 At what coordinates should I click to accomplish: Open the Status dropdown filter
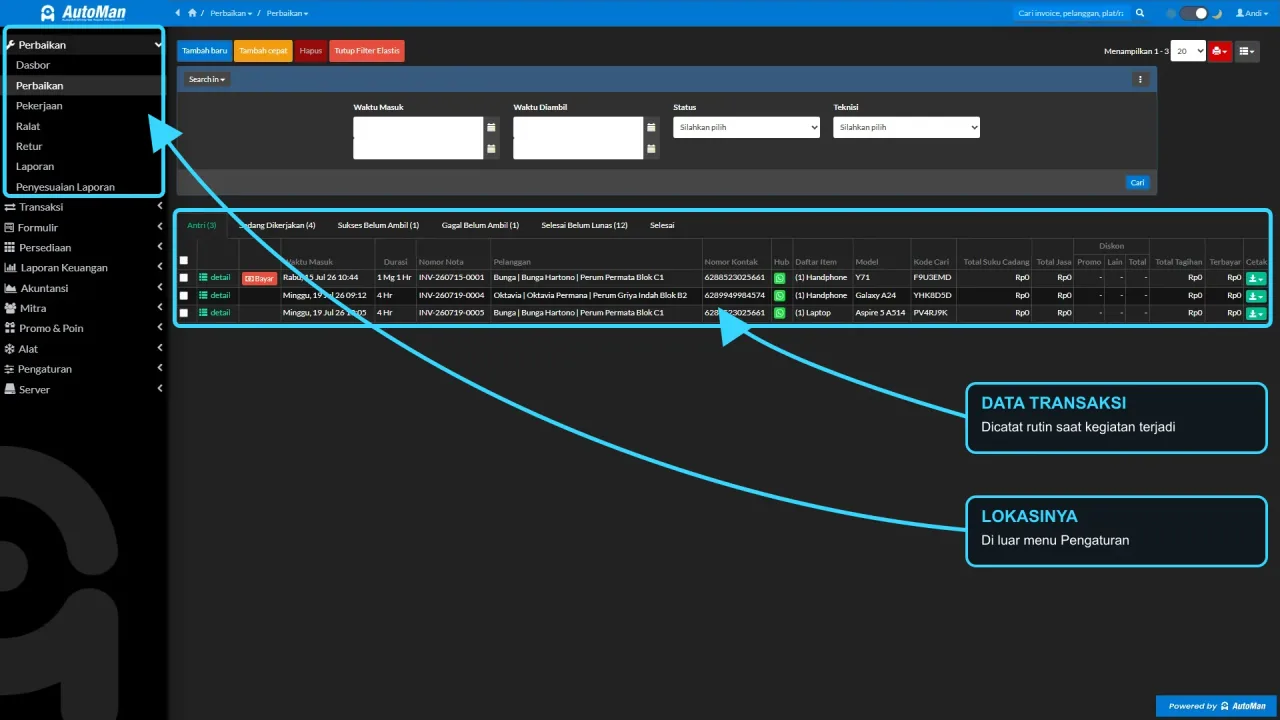[x=746, y=127]
